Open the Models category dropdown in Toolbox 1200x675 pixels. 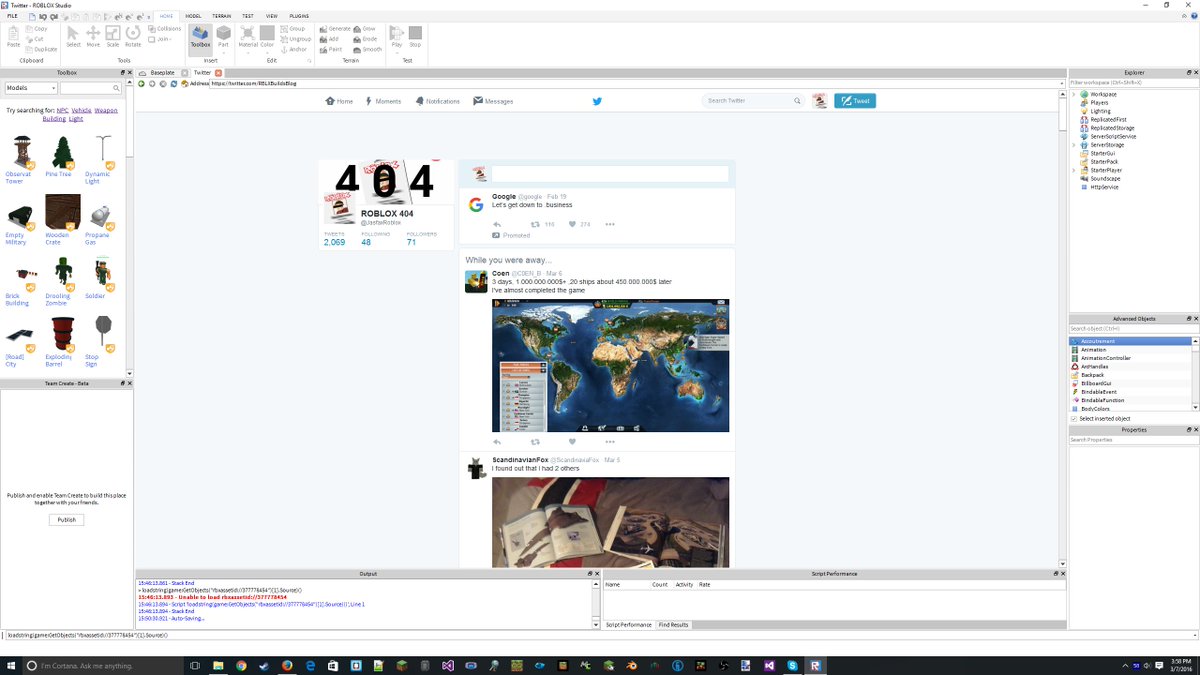29,89
